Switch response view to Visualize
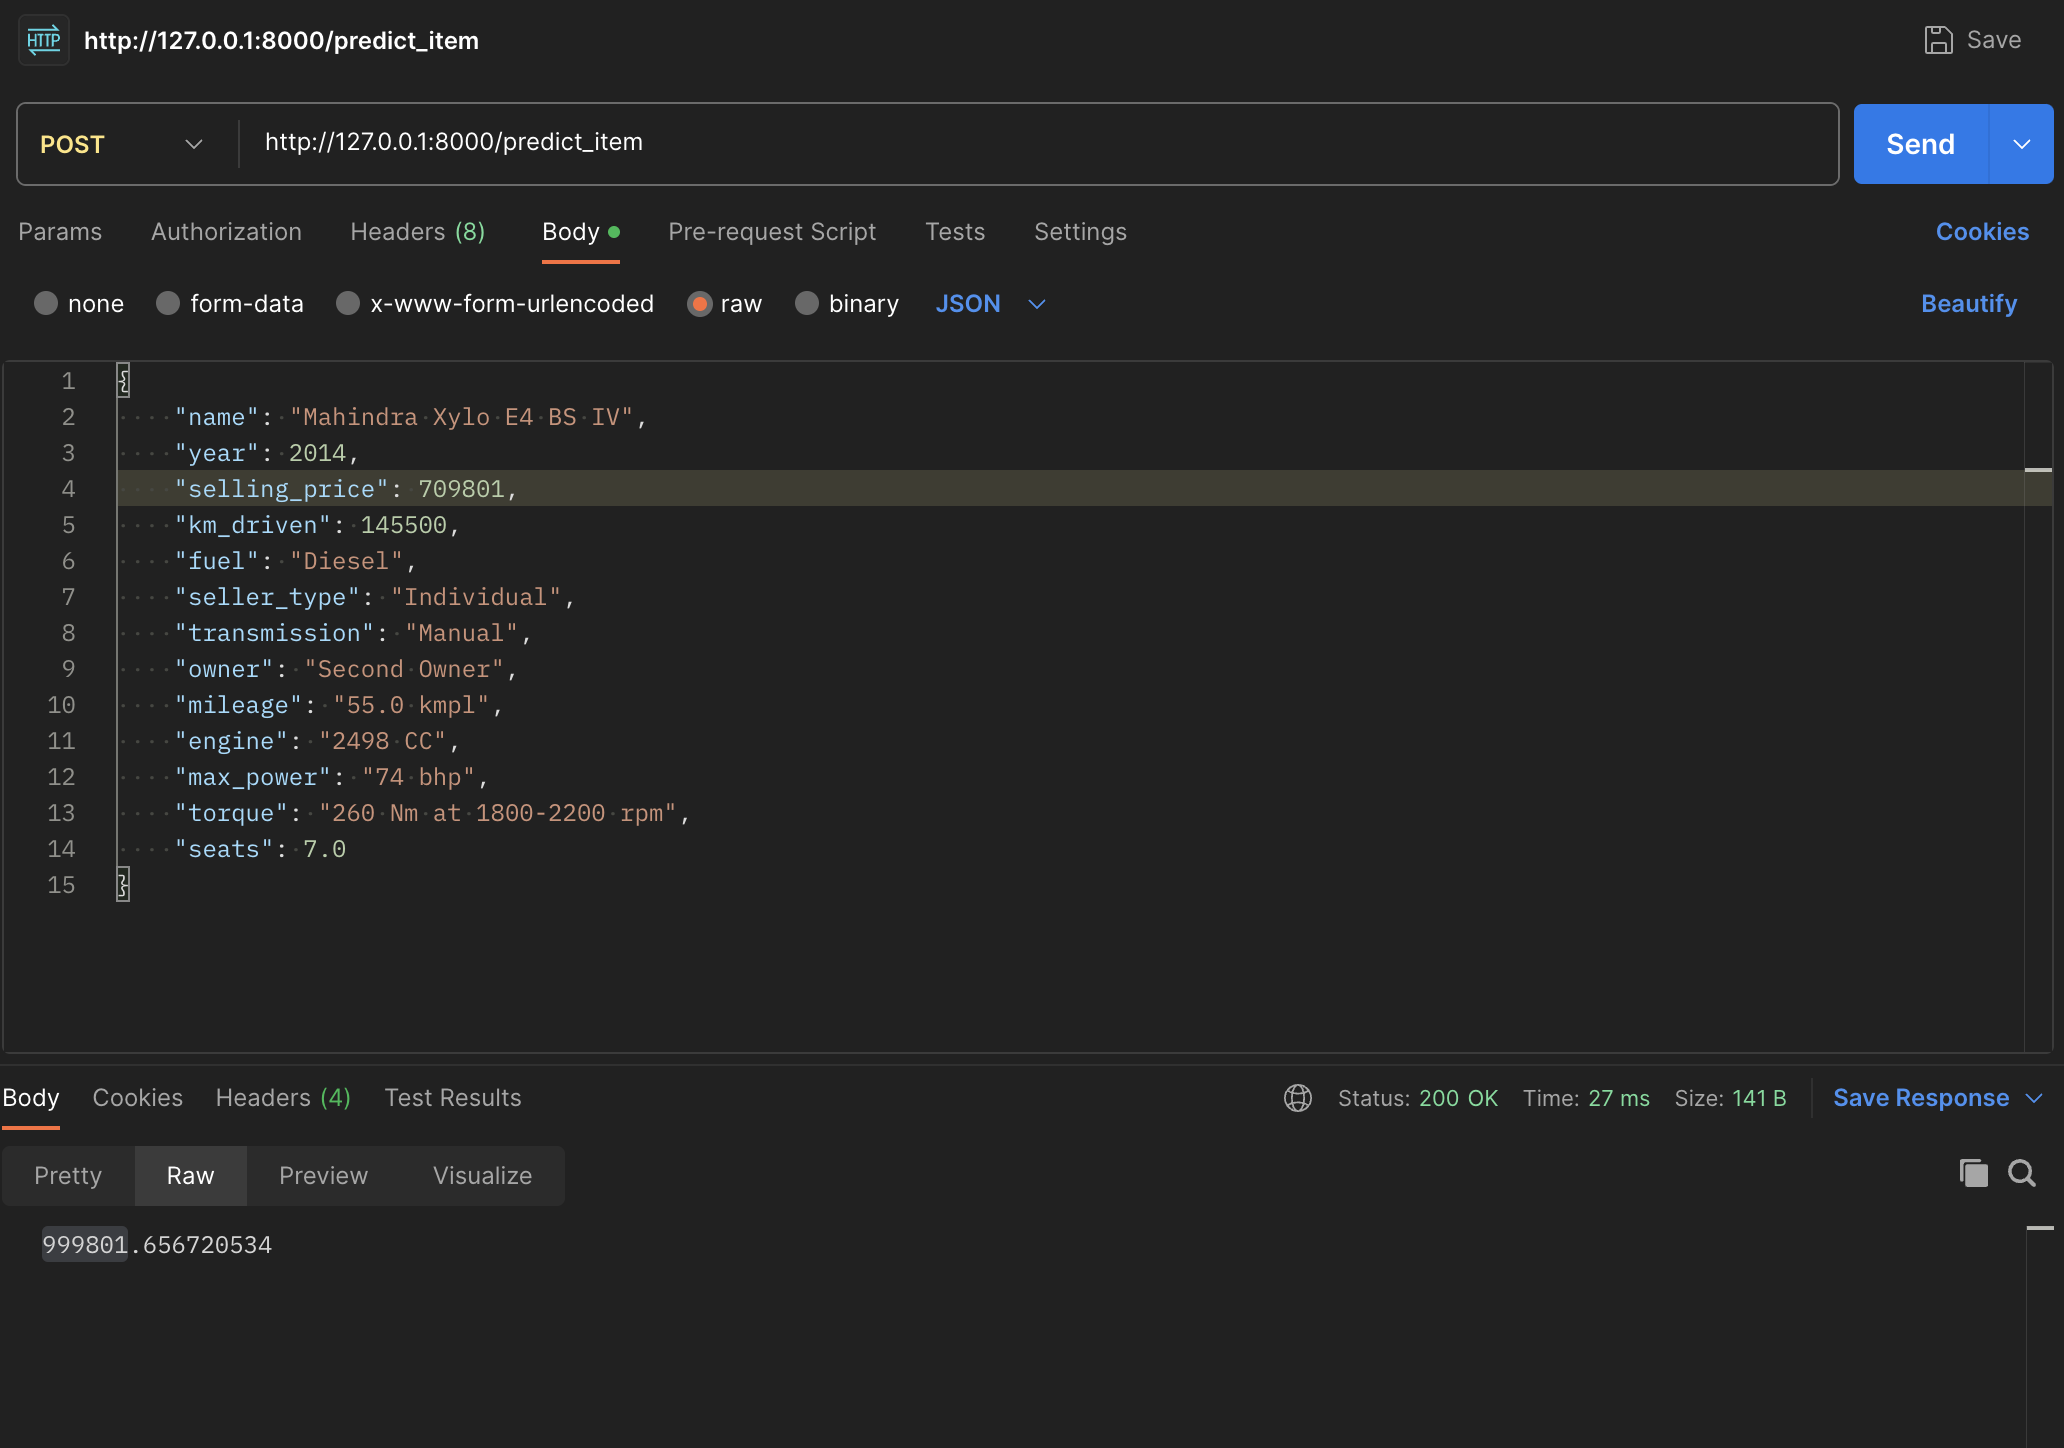Viewport: 2064px width, 1448px height. 482,1176
